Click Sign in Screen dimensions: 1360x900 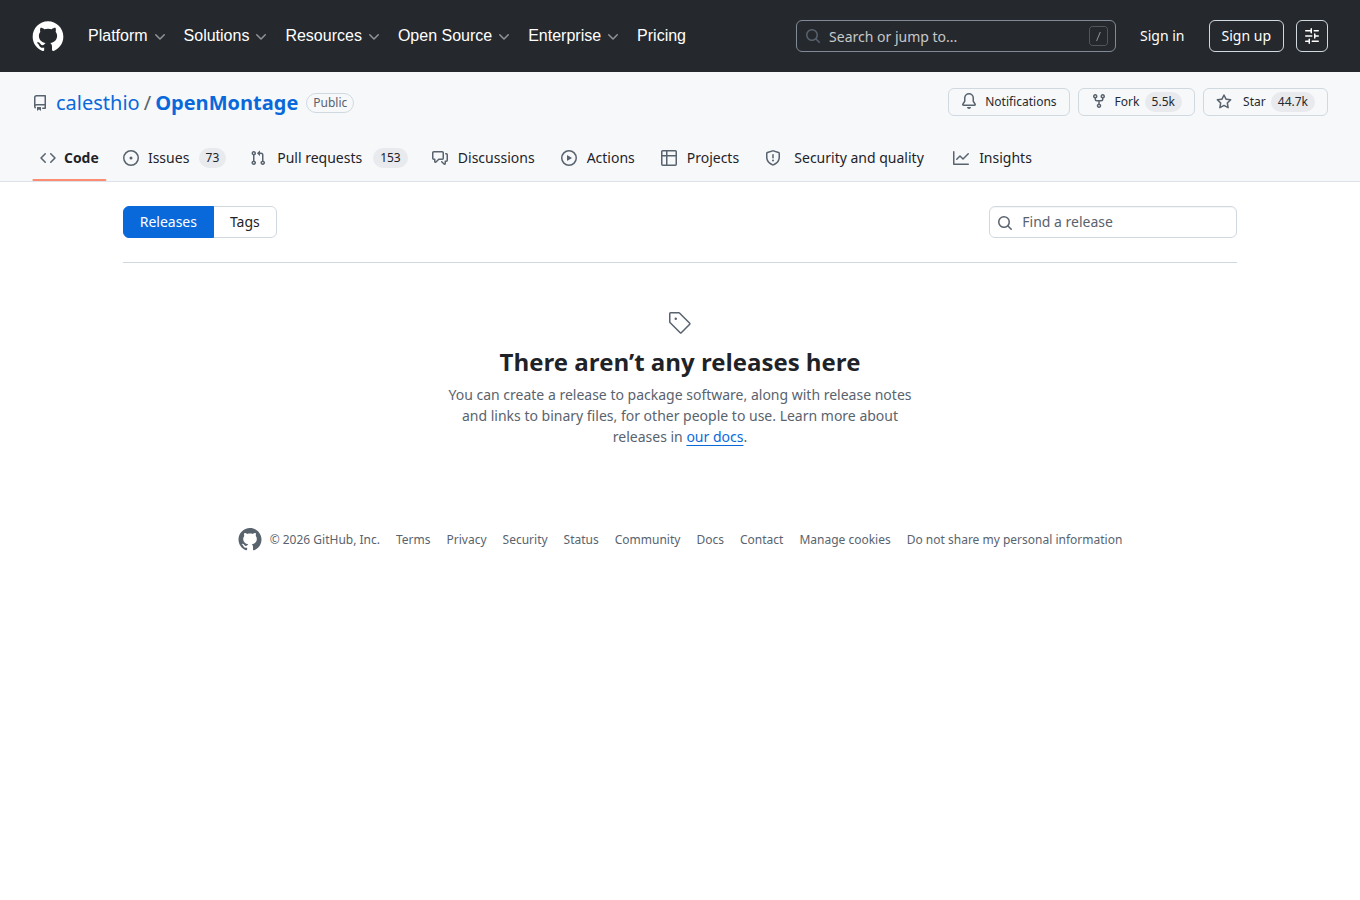1162,36
